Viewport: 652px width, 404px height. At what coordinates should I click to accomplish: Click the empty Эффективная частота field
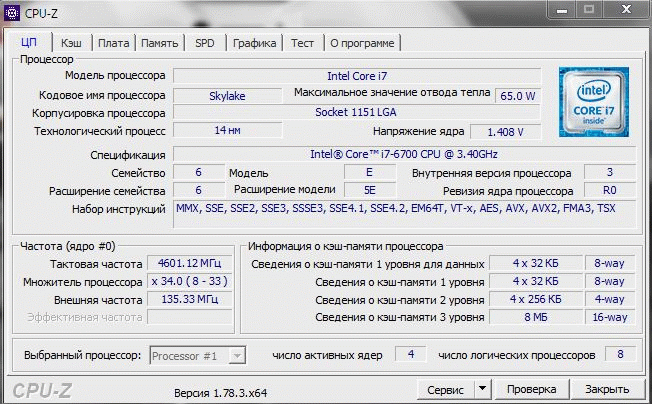[190, 317]
